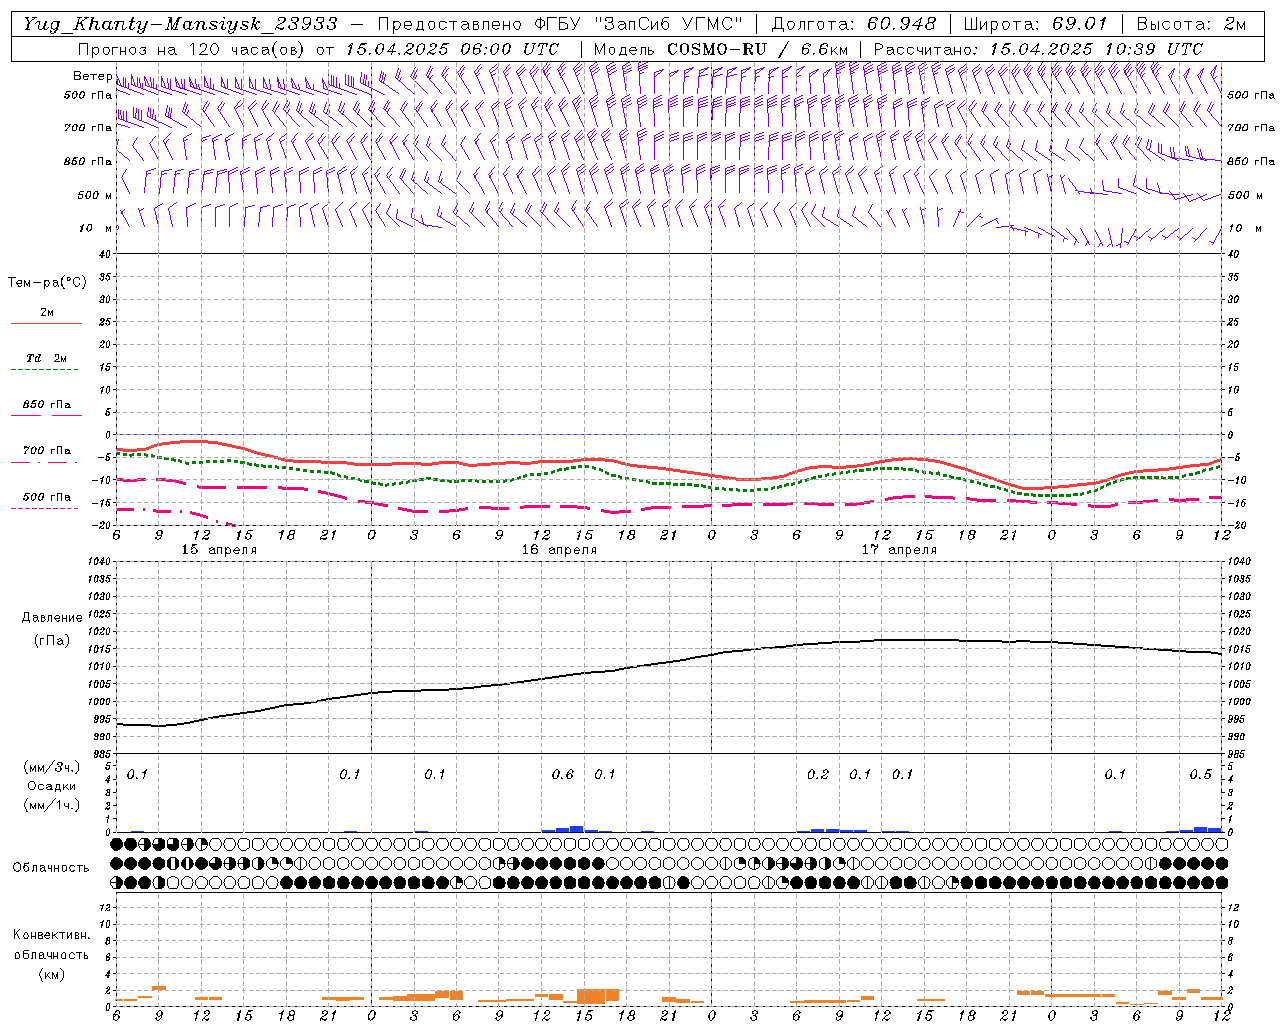Click the Ветер label of wind panel
Image resolution: width=1280 pixels, height=1024 pixels.
tap(92, 76)
